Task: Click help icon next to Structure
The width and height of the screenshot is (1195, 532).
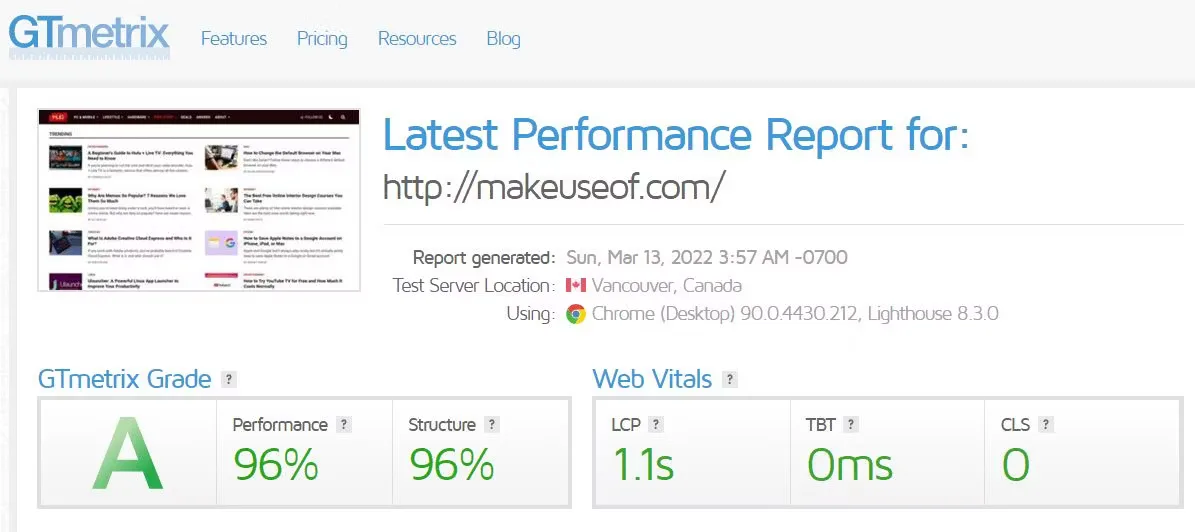Action: point(492,425)
